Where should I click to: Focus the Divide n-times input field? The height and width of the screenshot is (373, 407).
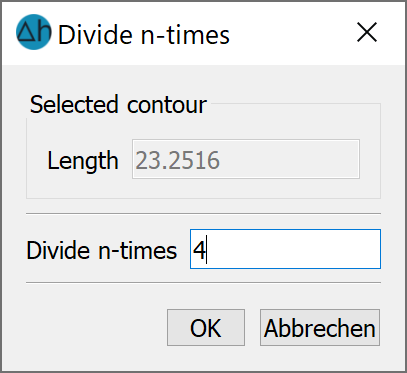[x=285, y=249]
